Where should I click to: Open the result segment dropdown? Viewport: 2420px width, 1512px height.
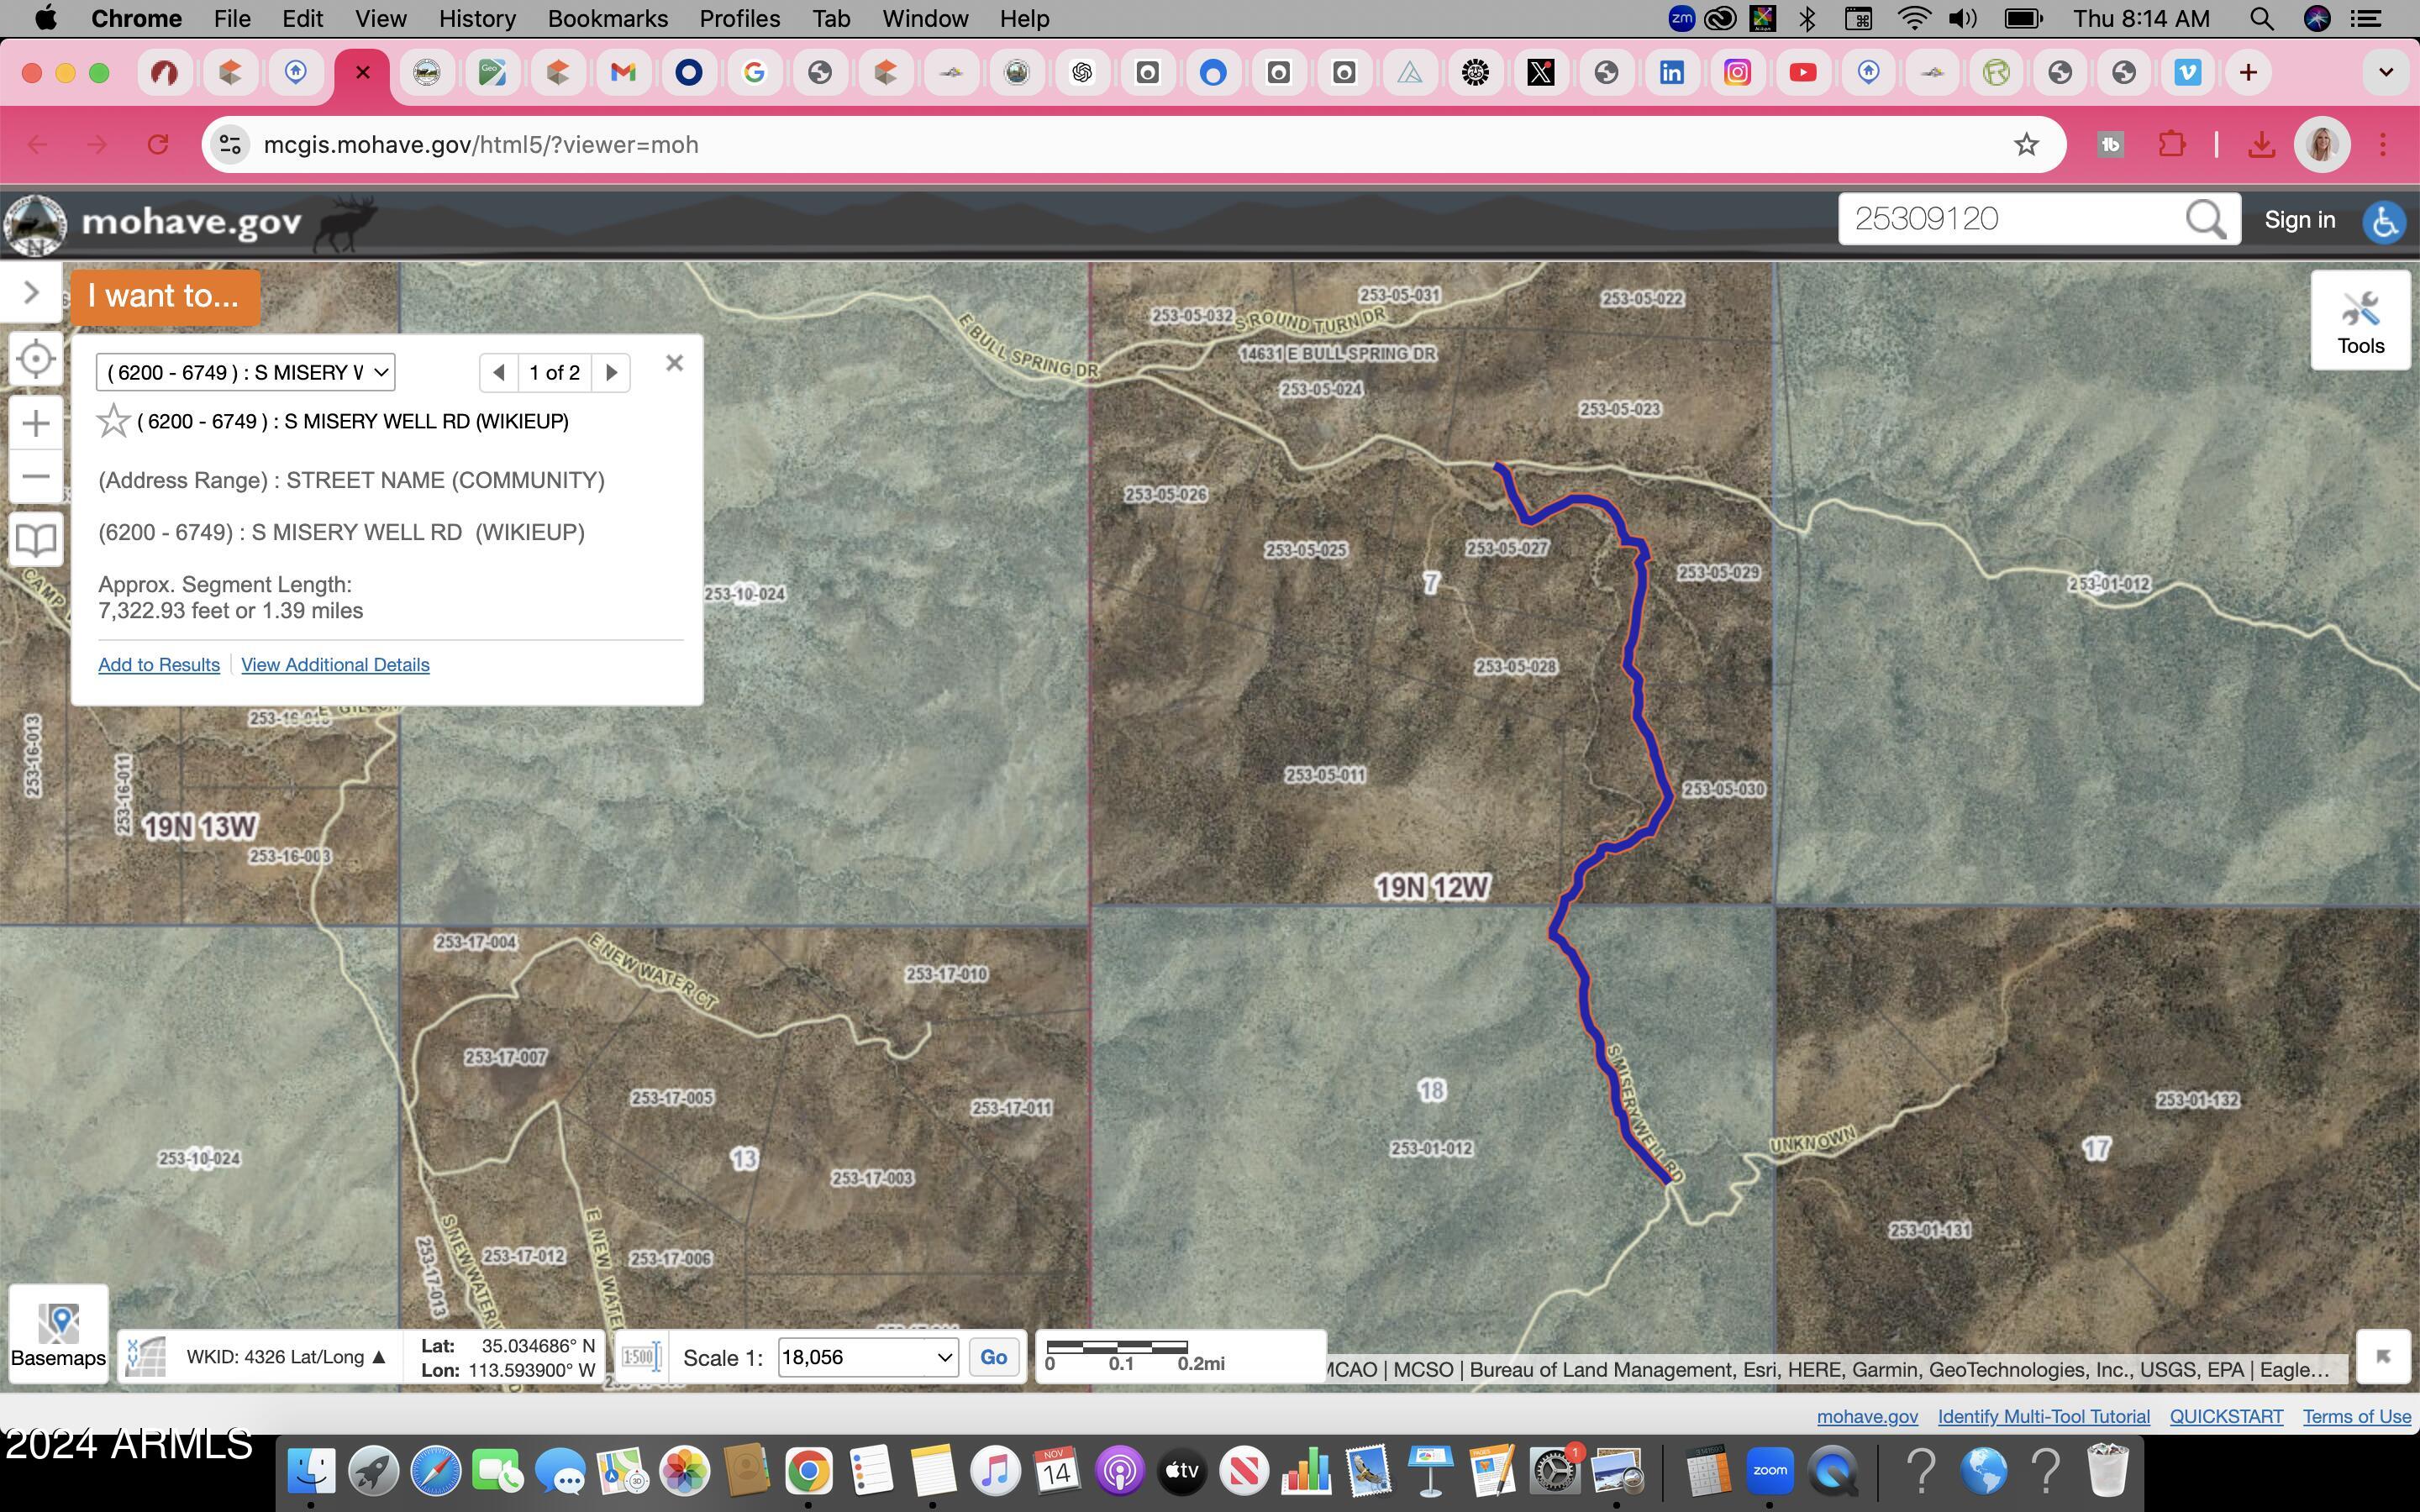245,371
